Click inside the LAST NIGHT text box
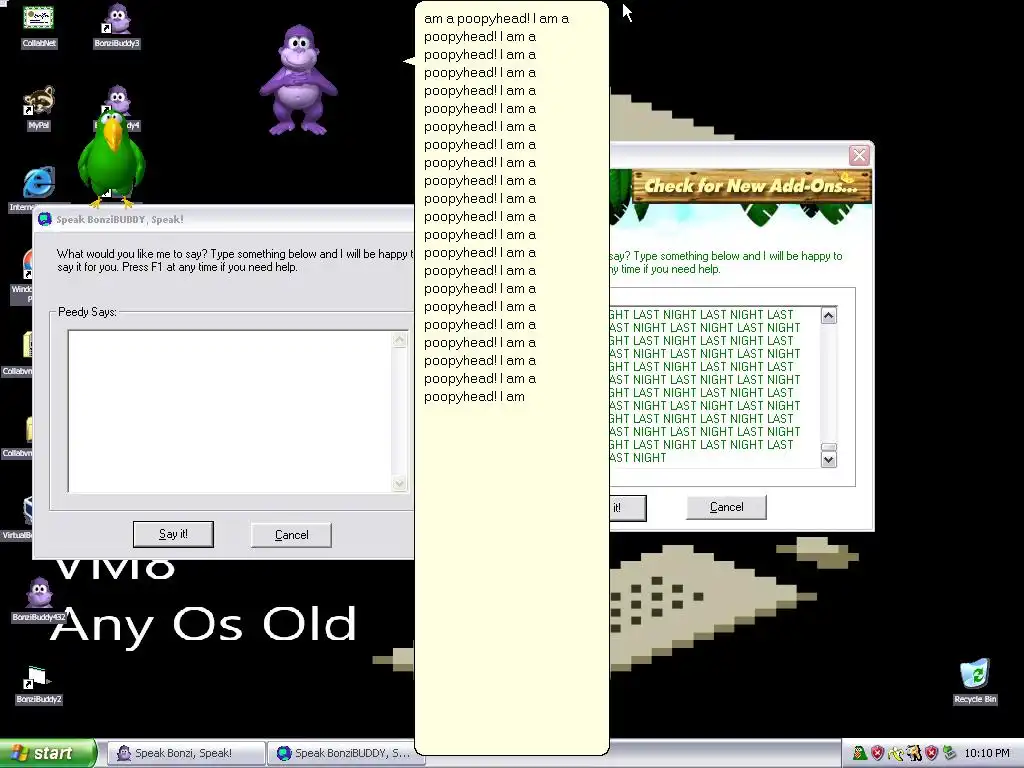1024x768 pixels. pyautogui.click(x=714, y=387)
